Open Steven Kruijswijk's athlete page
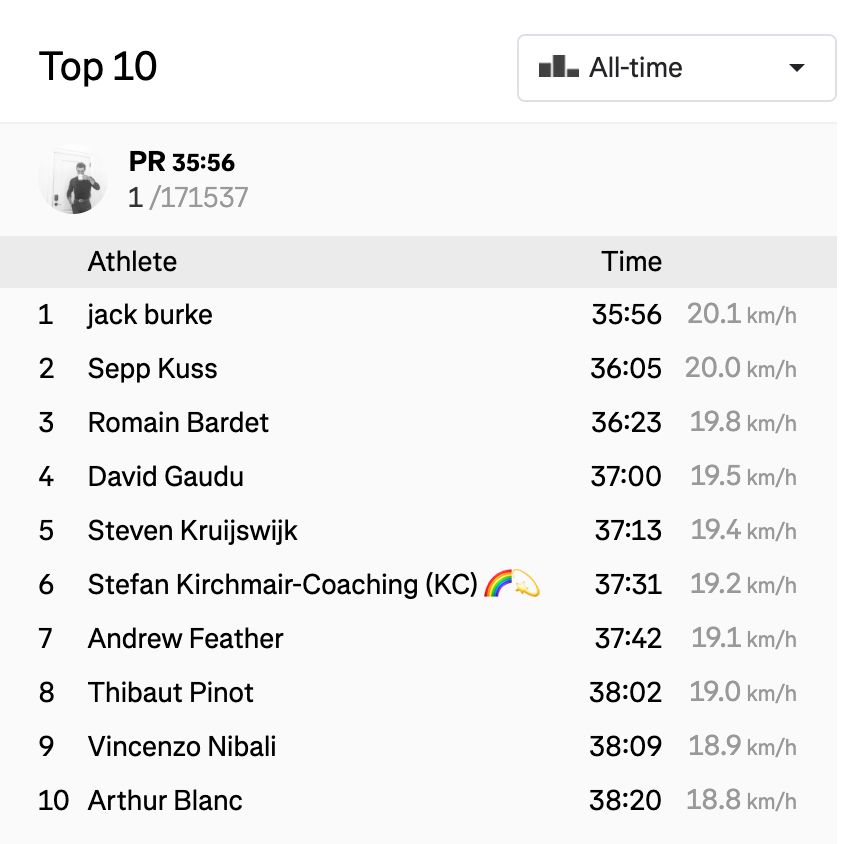This screenshot has height=844, width=850. [192, 530]
